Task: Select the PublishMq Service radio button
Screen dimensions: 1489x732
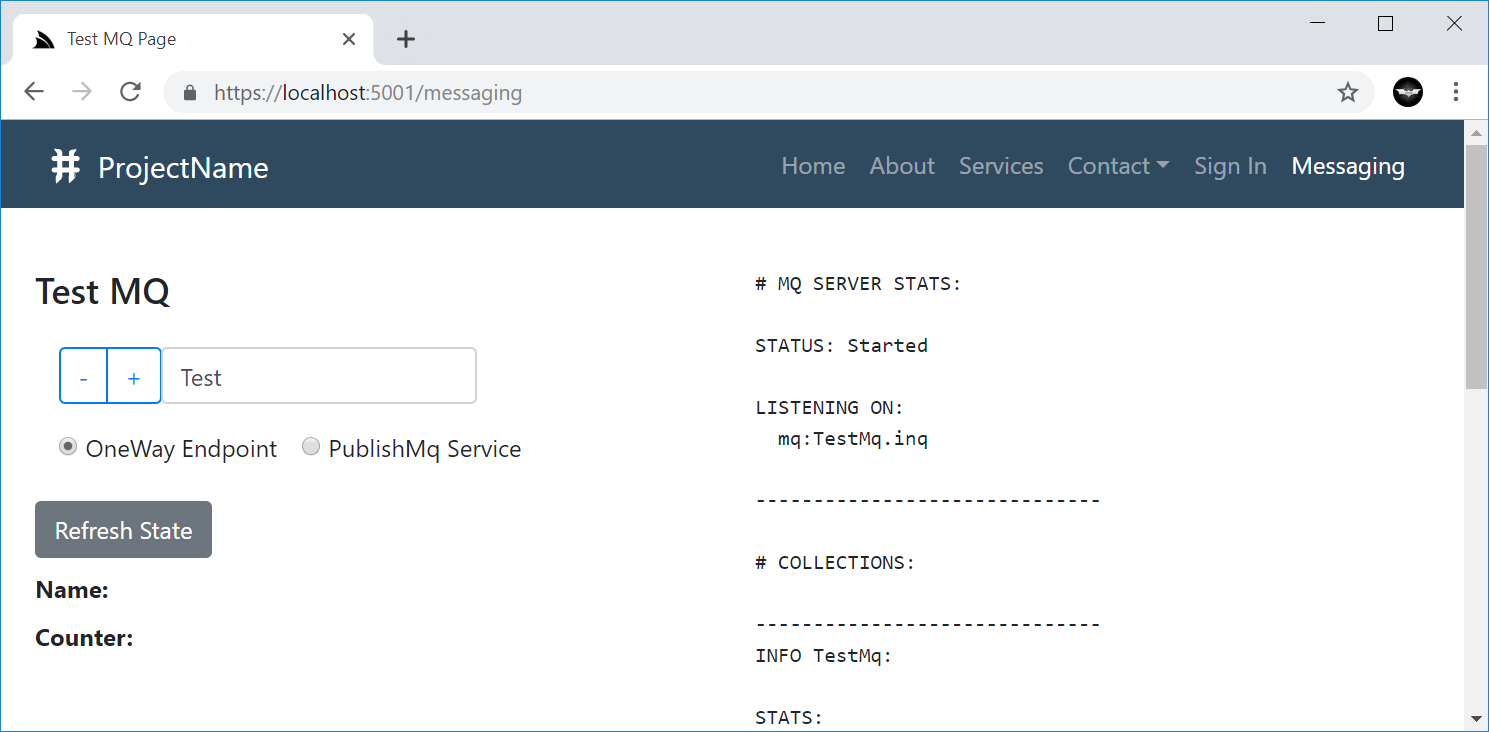Action: tap(311, 447)
